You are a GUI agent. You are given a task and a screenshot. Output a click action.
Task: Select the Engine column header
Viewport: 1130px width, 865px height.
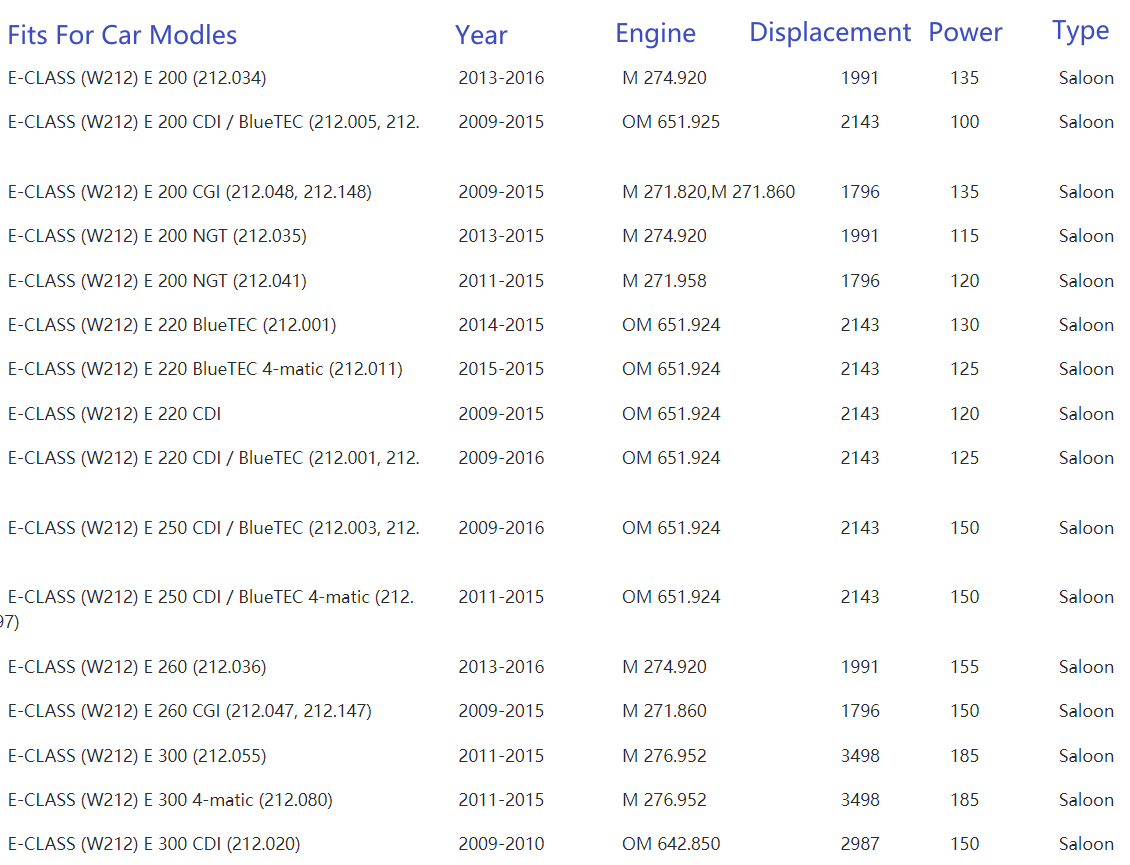[x=655, y=33]
